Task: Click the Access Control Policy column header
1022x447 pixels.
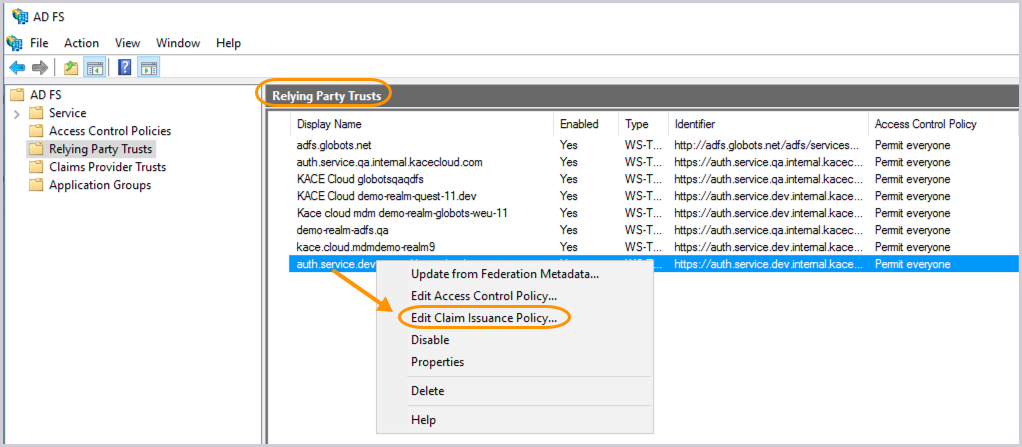Action: click(925, 124)
